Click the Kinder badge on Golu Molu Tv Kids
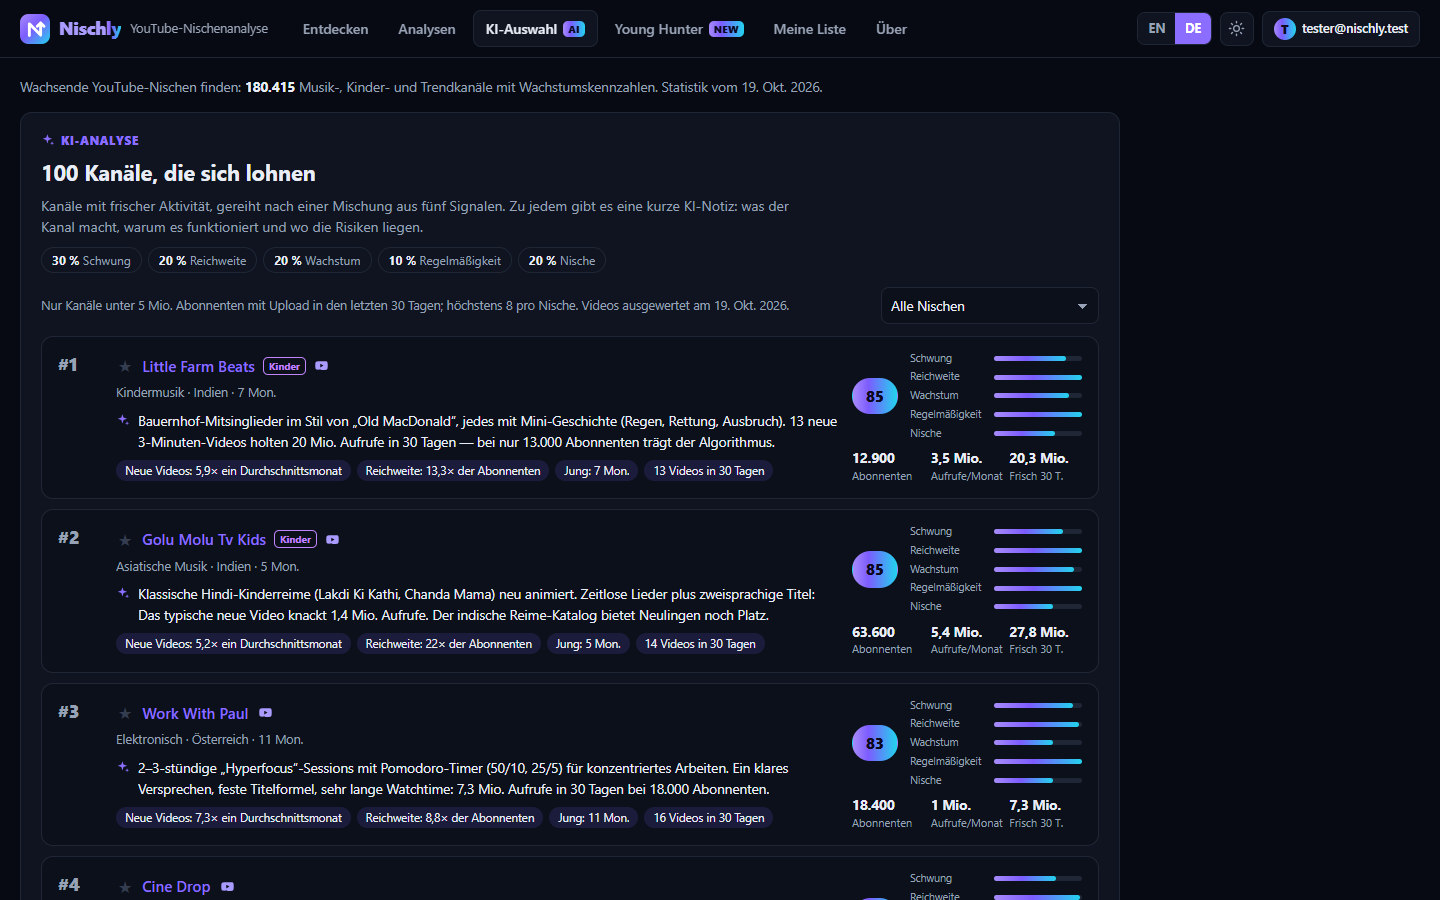Screen dimensions: 1440x900 [296, 539]
